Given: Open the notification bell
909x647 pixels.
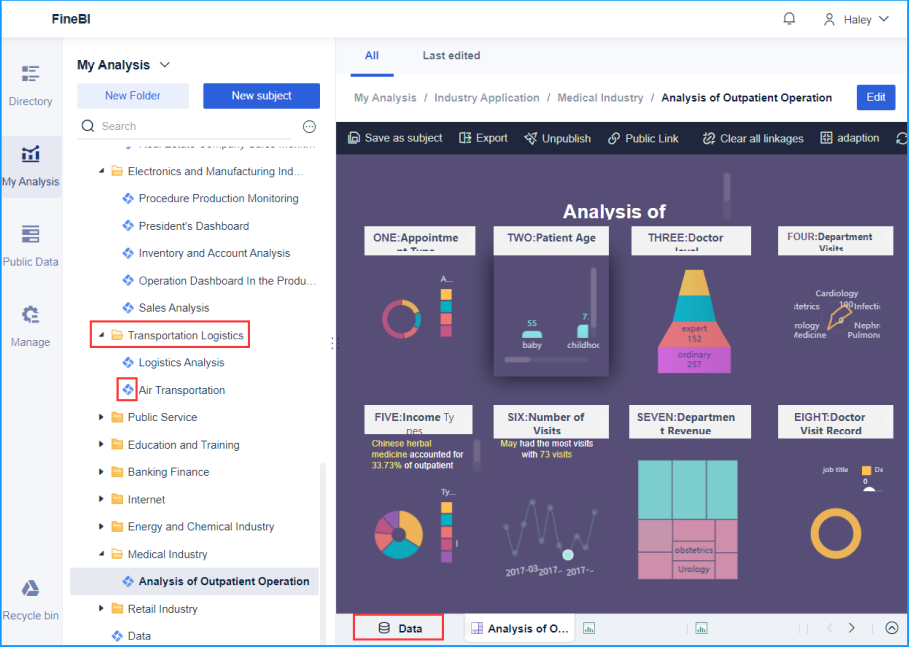Looking at the screenshot, I should click(x=789, y=18).
